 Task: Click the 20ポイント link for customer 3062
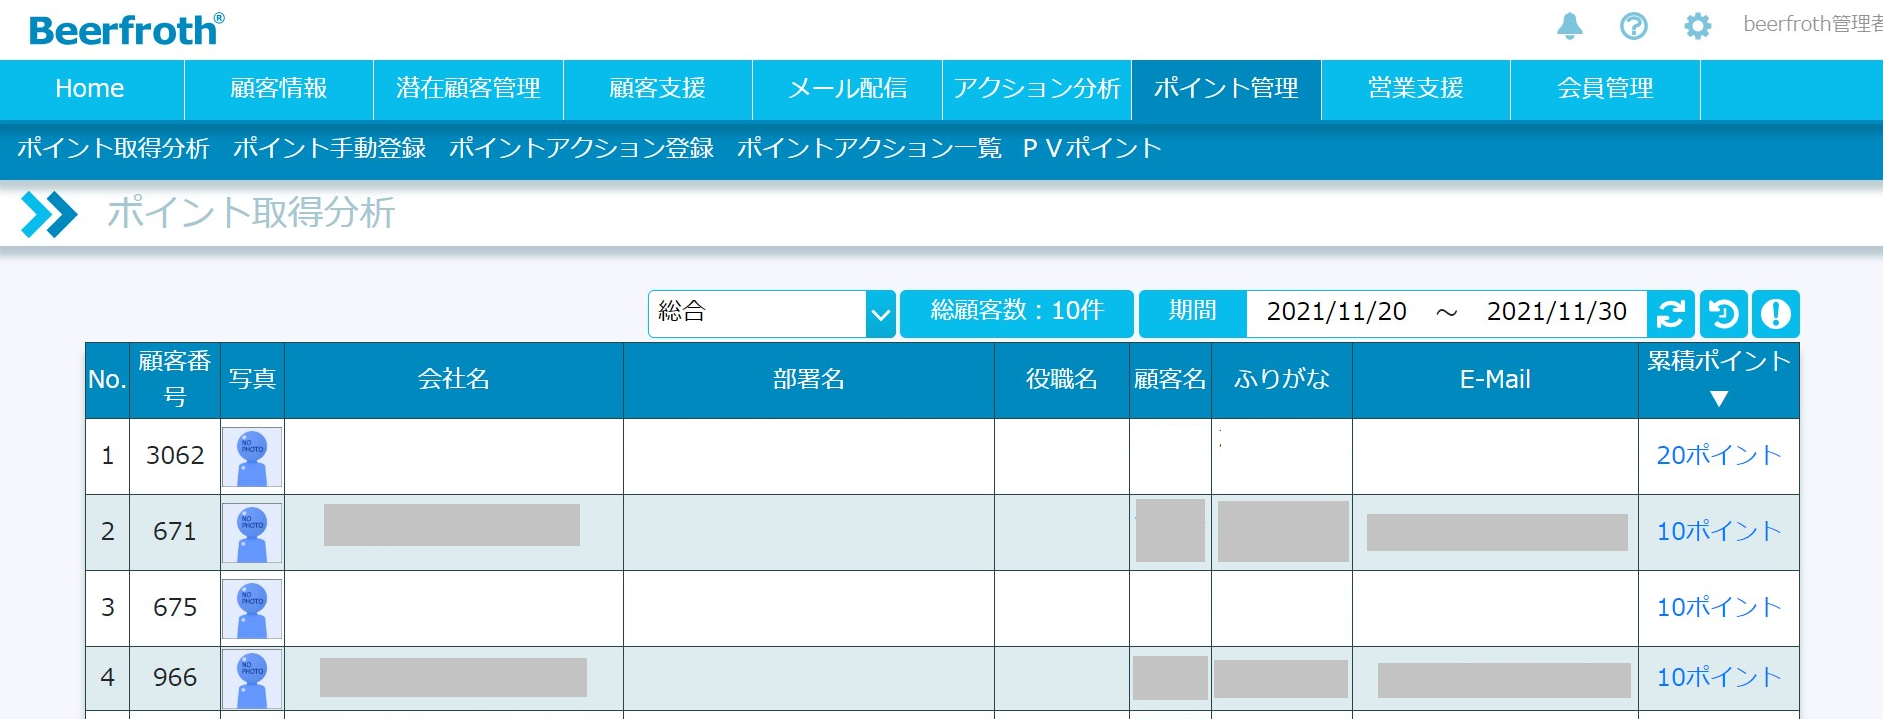[1718, 455]
